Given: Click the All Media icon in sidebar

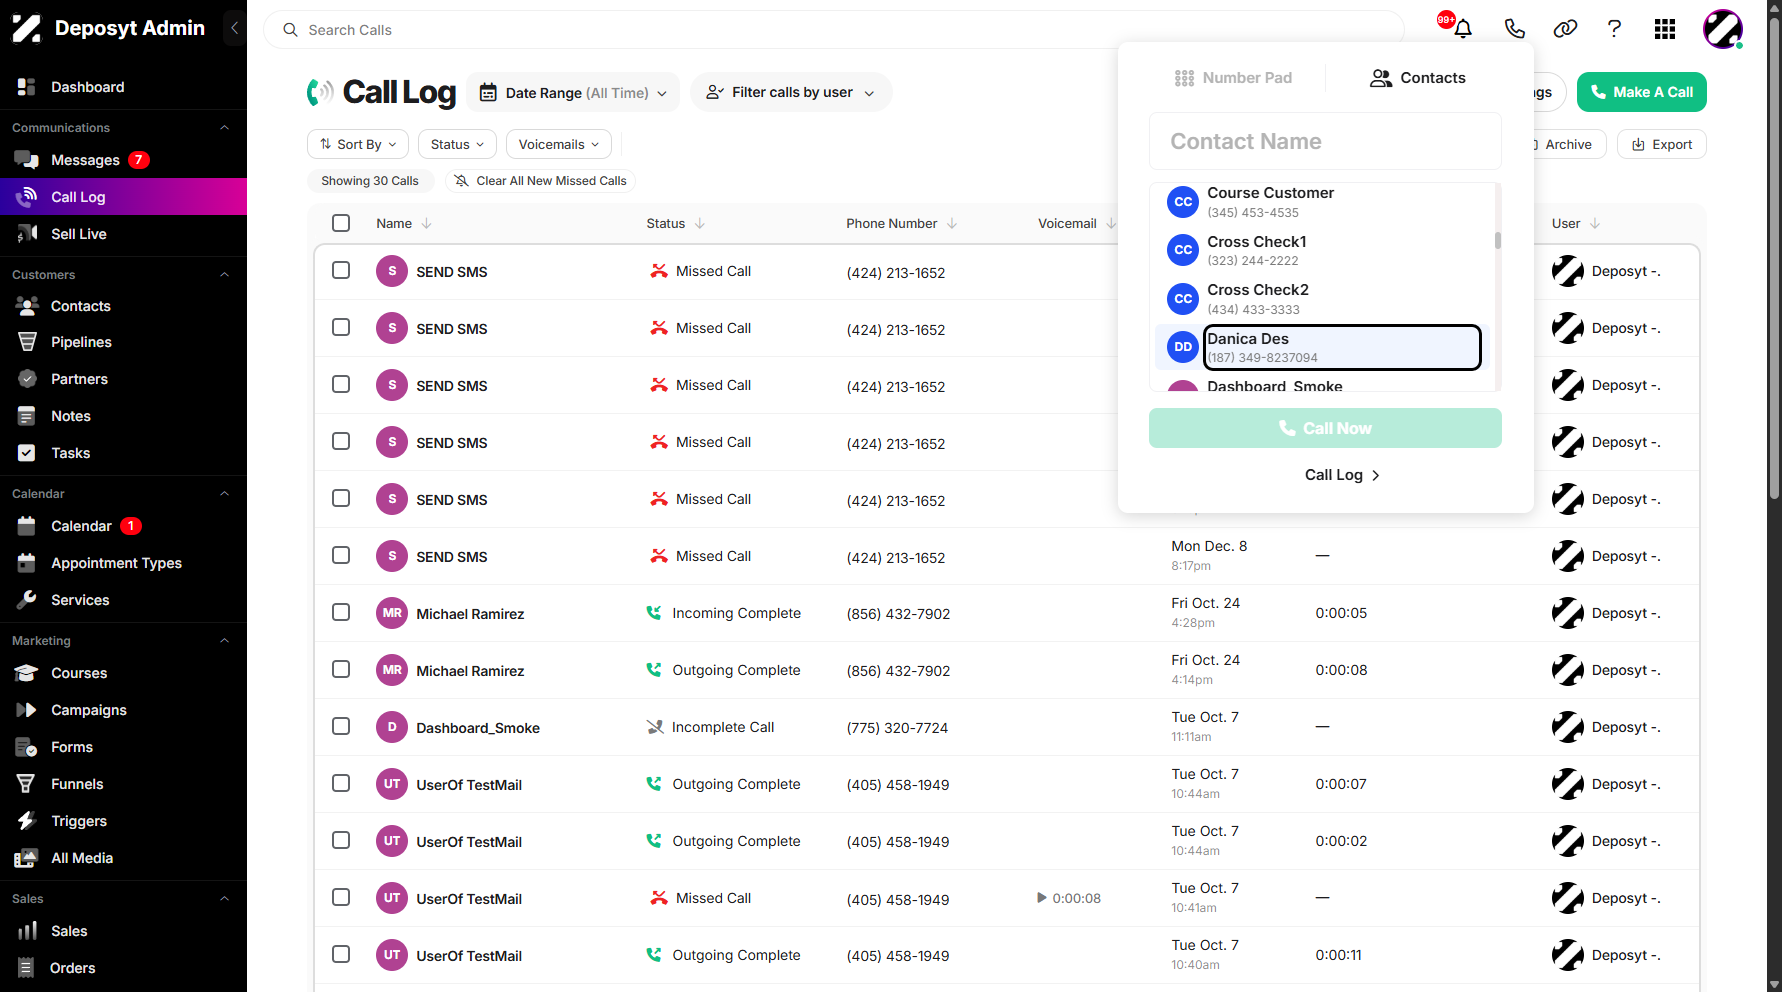Looking at the screenshot, I should point(27,858).
